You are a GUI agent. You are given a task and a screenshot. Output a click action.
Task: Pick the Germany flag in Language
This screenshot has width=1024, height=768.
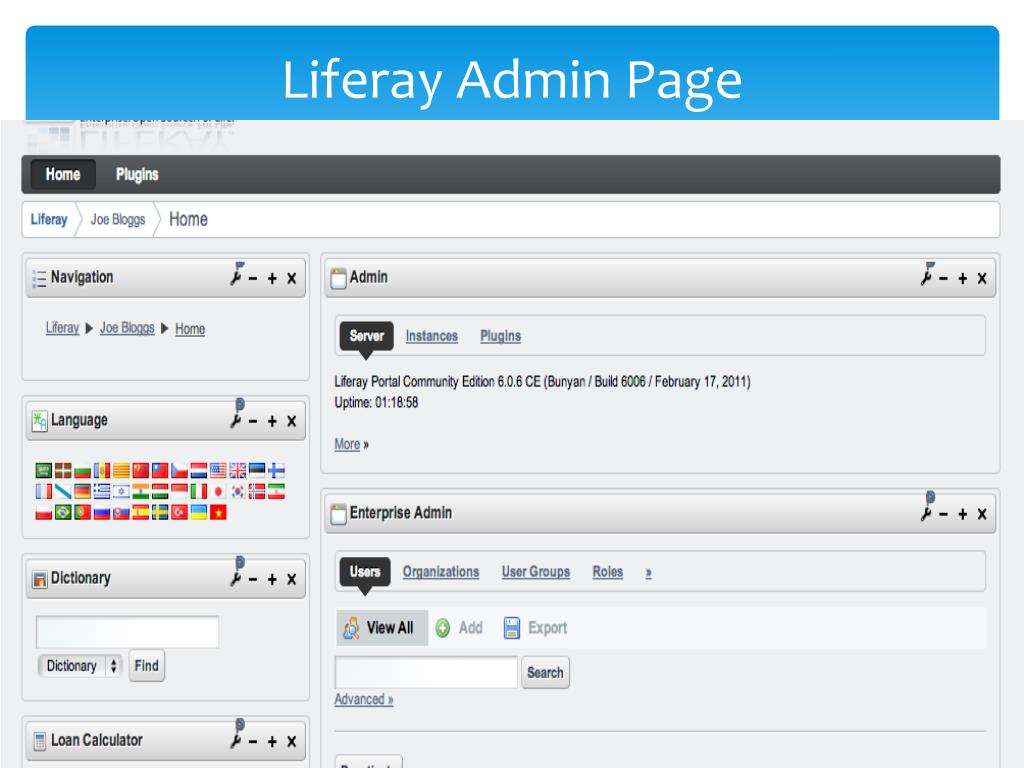[82, 491]
